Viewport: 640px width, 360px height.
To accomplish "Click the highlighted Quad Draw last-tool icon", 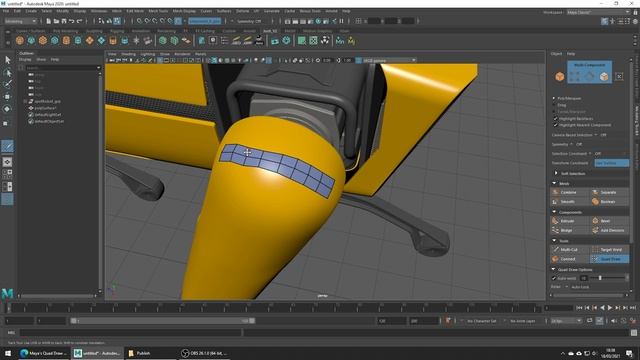I will (7, 146).
